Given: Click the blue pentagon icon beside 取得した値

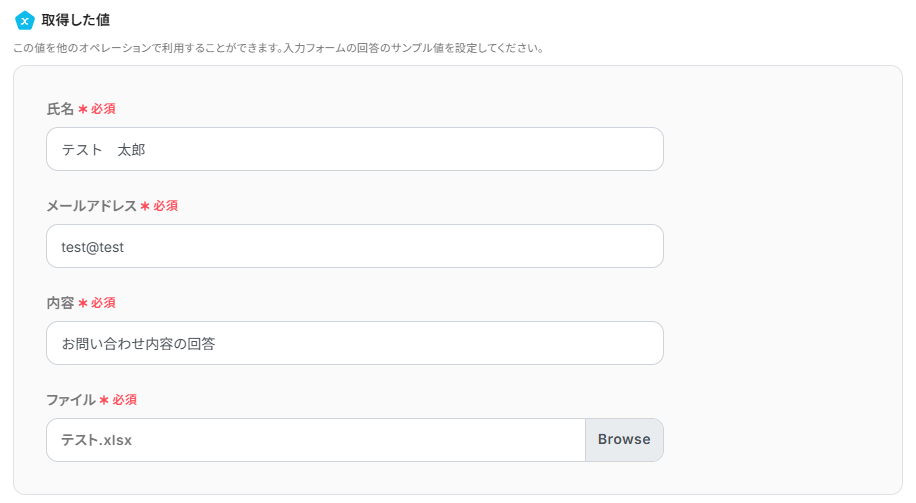Looking at the screenshot, I should click(x=25, y=20).
